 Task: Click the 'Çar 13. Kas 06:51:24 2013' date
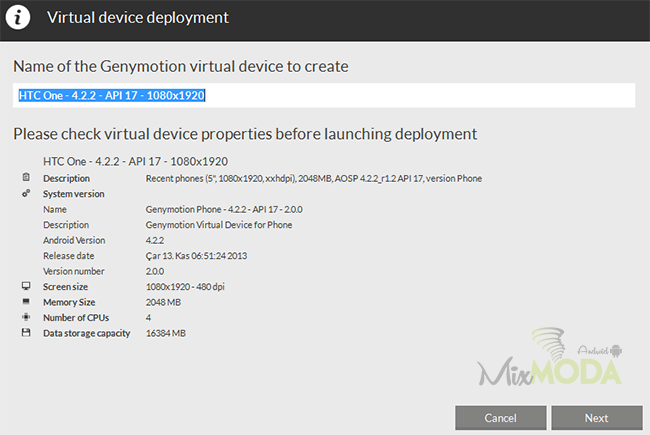coord(196,256)
